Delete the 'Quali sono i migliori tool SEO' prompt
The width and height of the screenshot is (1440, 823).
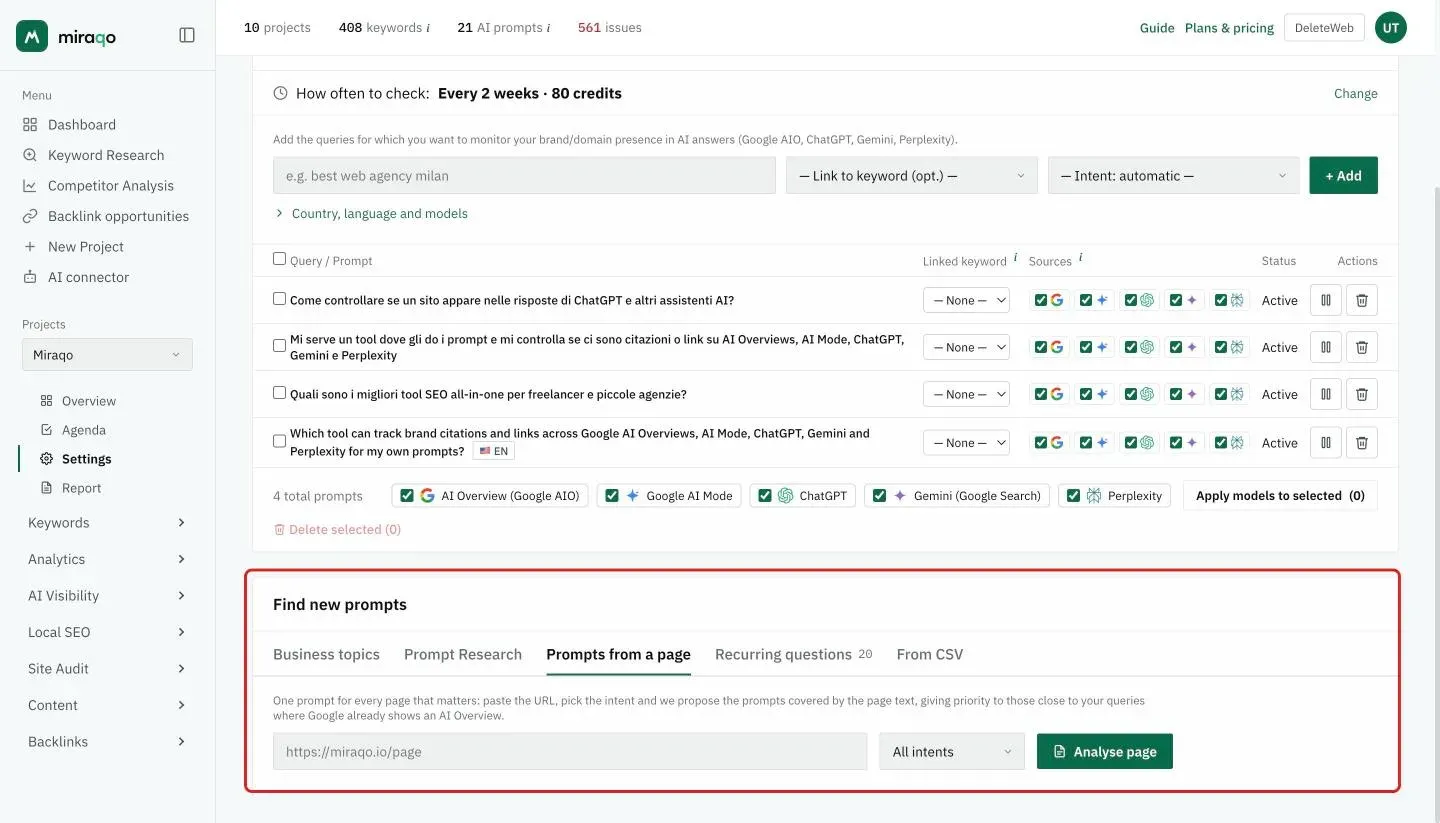(x=1362, y=394)
